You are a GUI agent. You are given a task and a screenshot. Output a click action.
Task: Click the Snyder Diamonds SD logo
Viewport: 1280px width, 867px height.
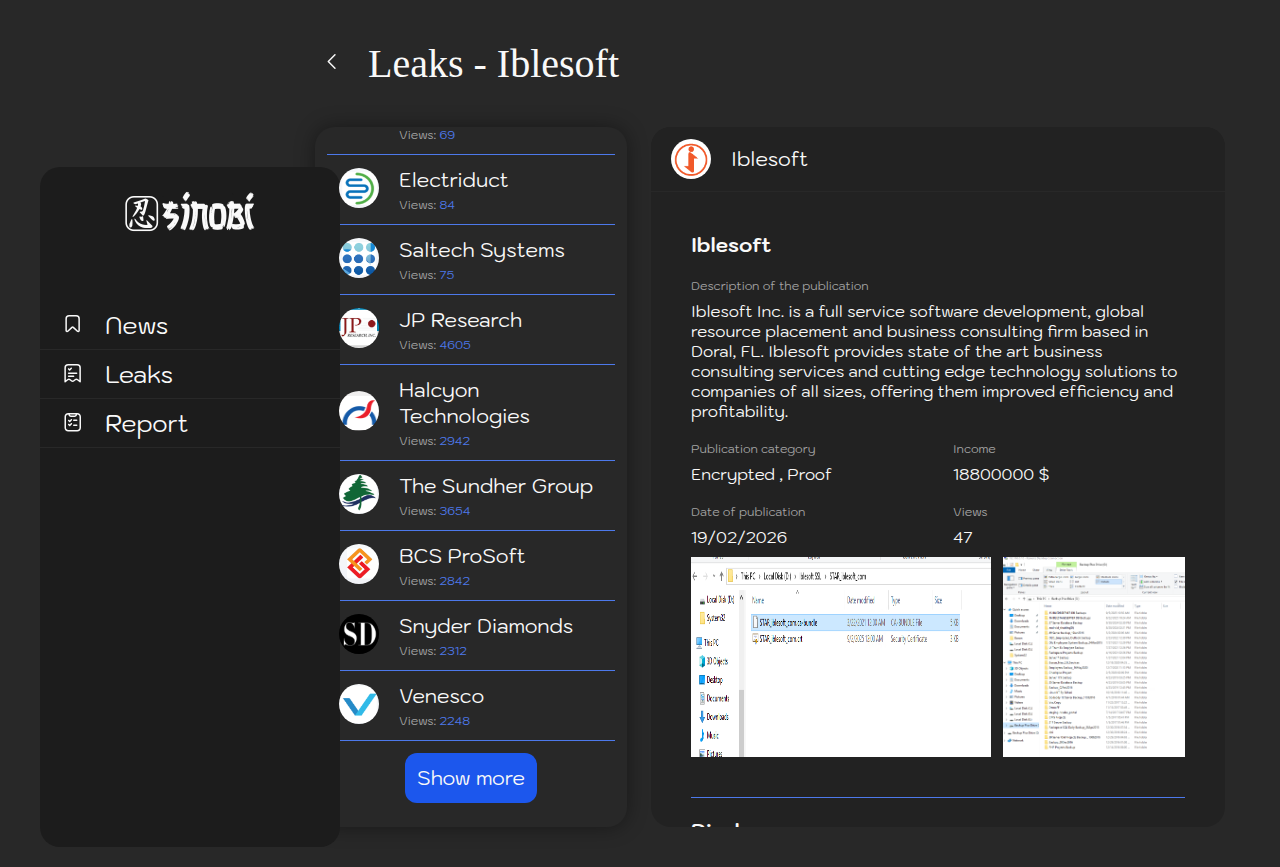click(x=359, y=634)
